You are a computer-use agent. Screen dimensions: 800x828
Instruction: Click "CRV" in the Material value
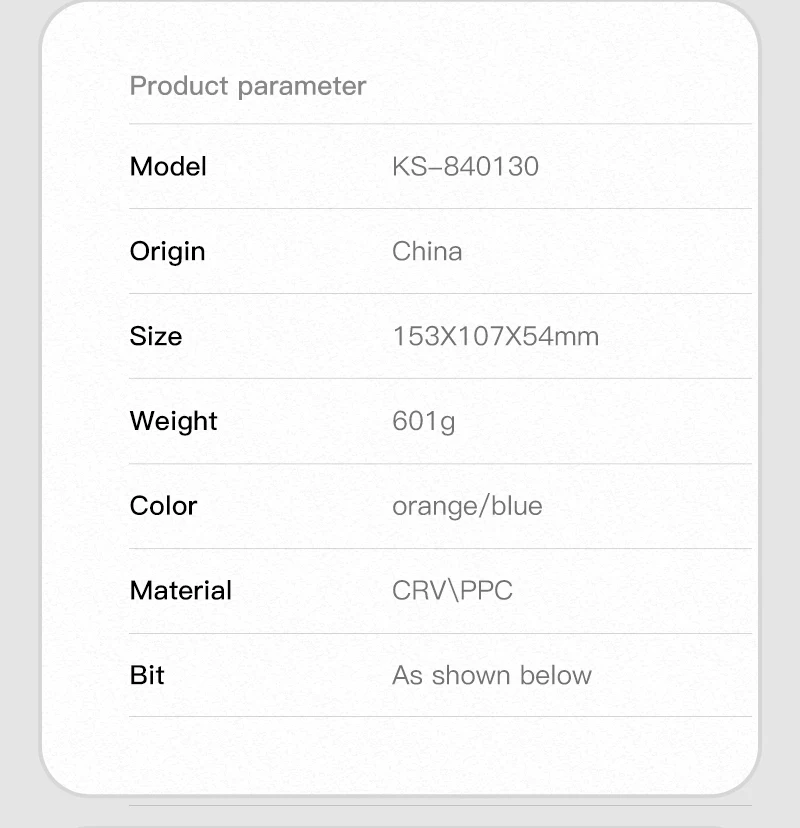coord(419,591)
